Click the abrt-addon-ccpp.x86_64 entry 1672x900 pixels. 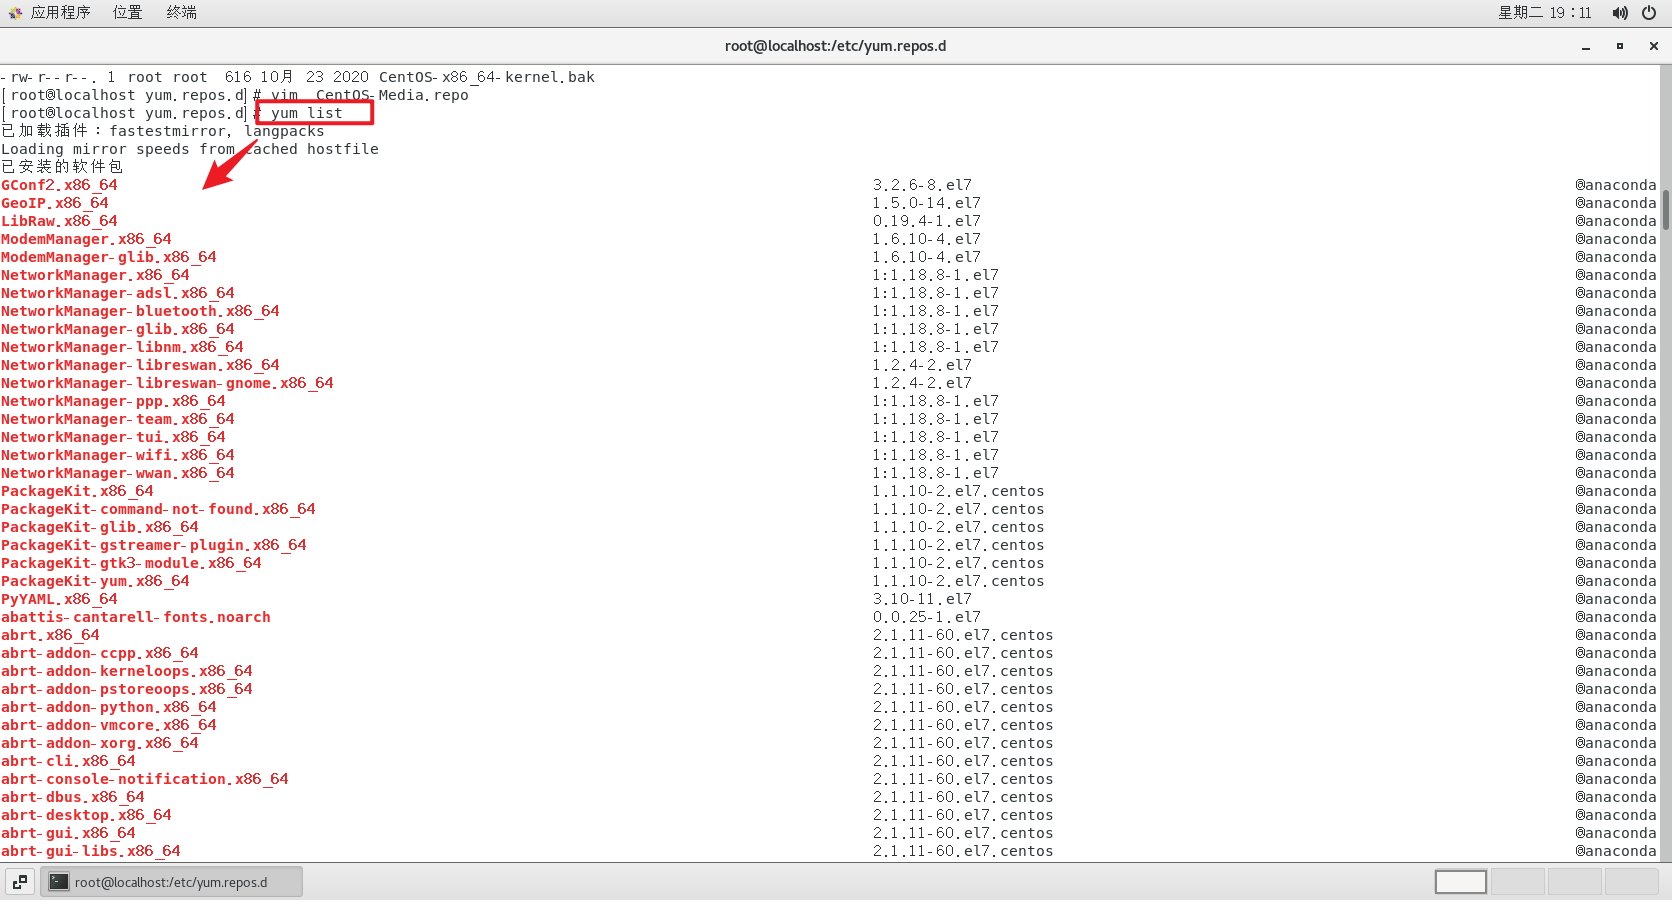(100, 653)
